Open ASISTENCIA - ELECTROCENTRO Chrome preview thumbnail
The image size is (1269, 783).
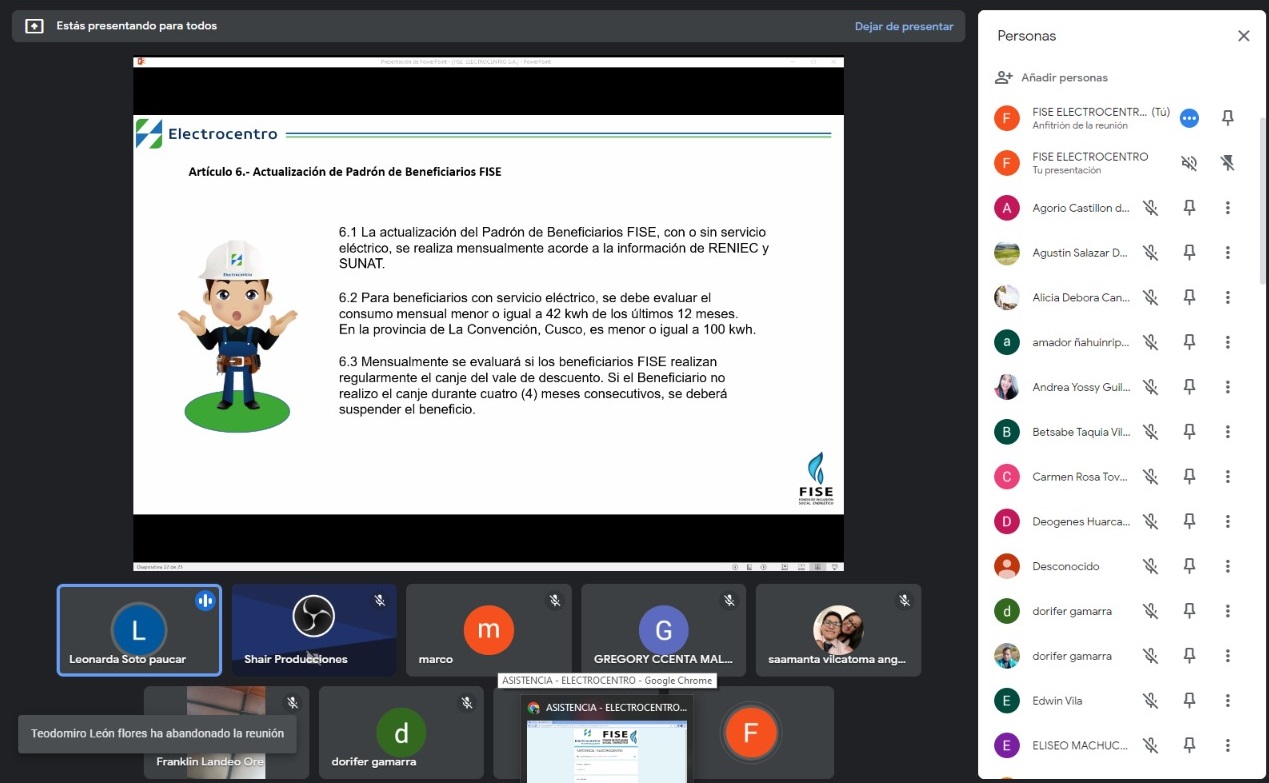[x=608, y=740]
